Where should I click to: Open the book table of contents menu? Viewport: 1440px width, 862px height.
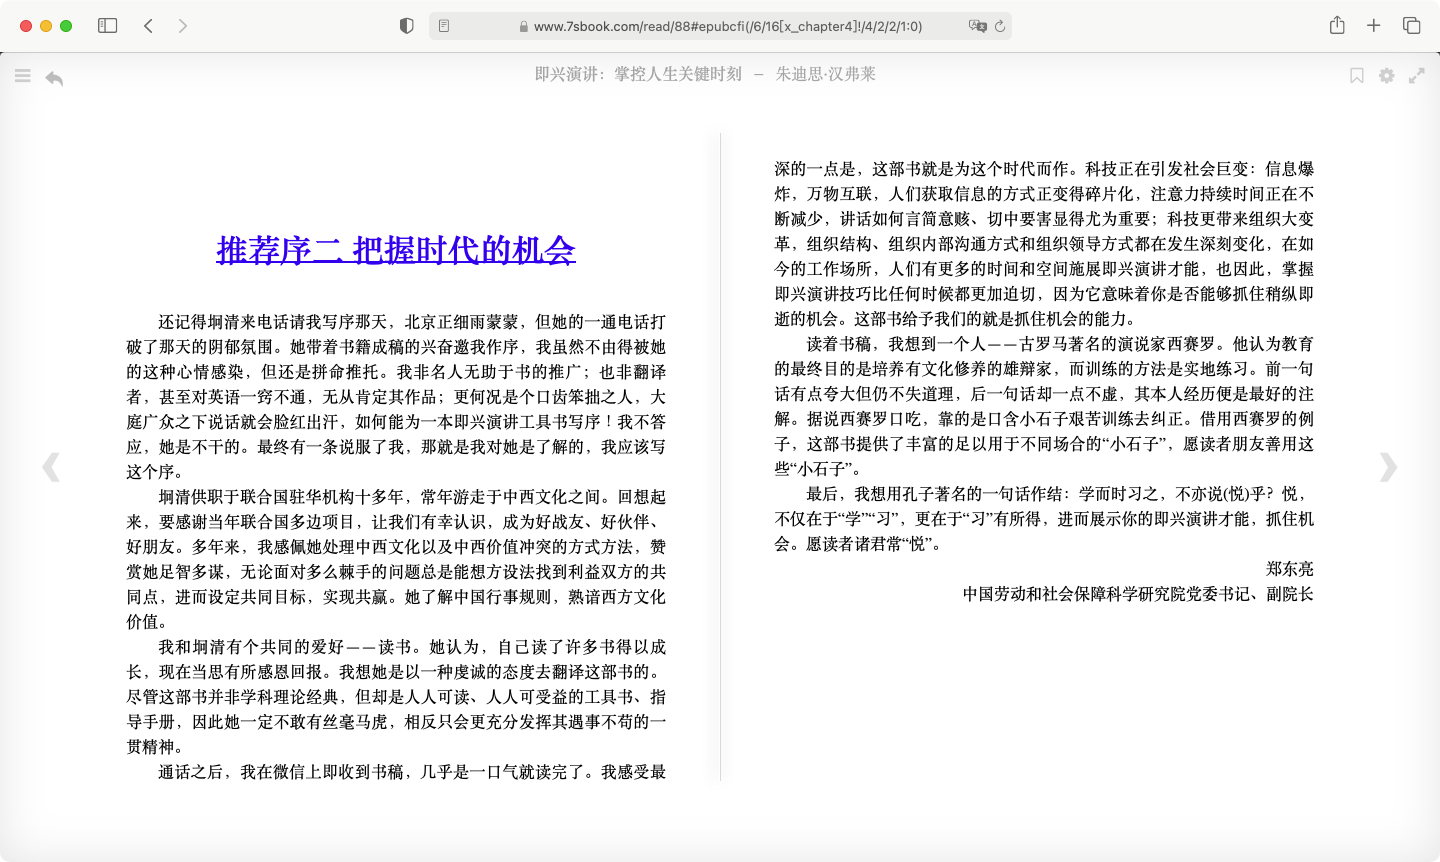(x=23, y=76)
